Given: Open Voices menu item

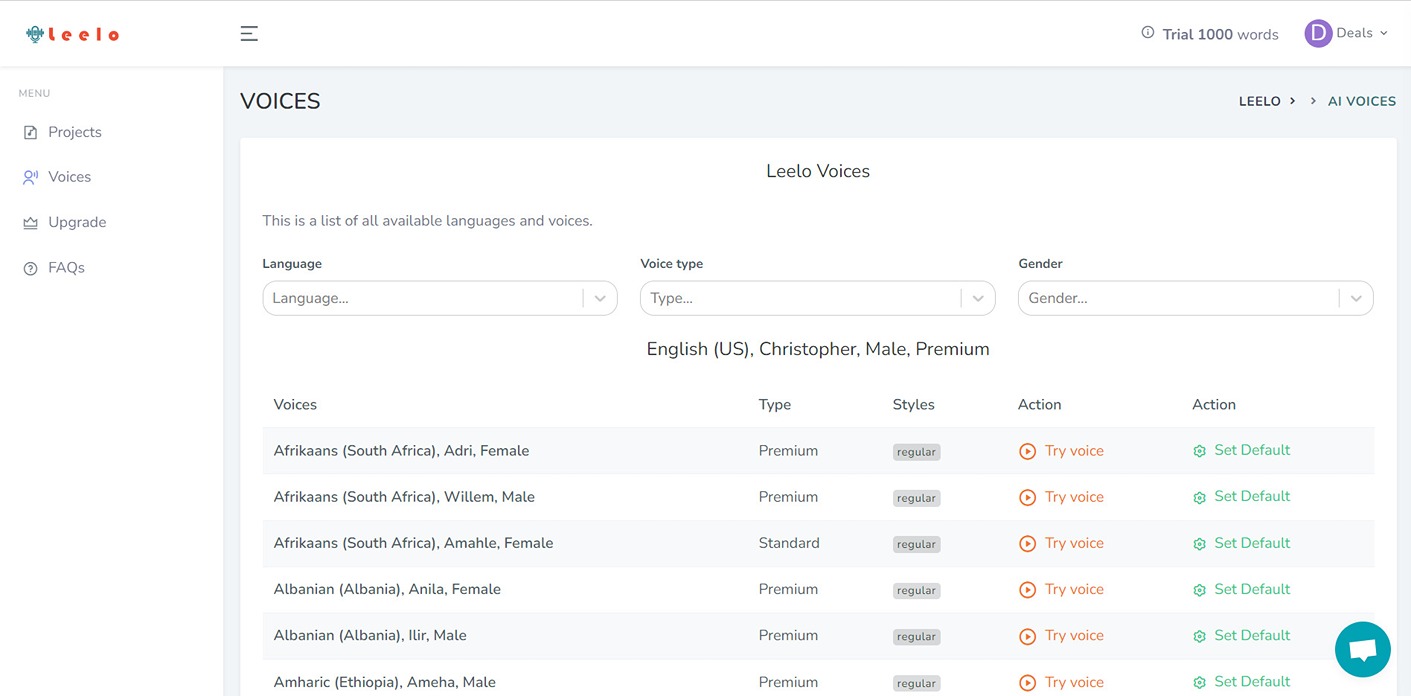Looking at the screenshot, I should (x=70, y=177).
